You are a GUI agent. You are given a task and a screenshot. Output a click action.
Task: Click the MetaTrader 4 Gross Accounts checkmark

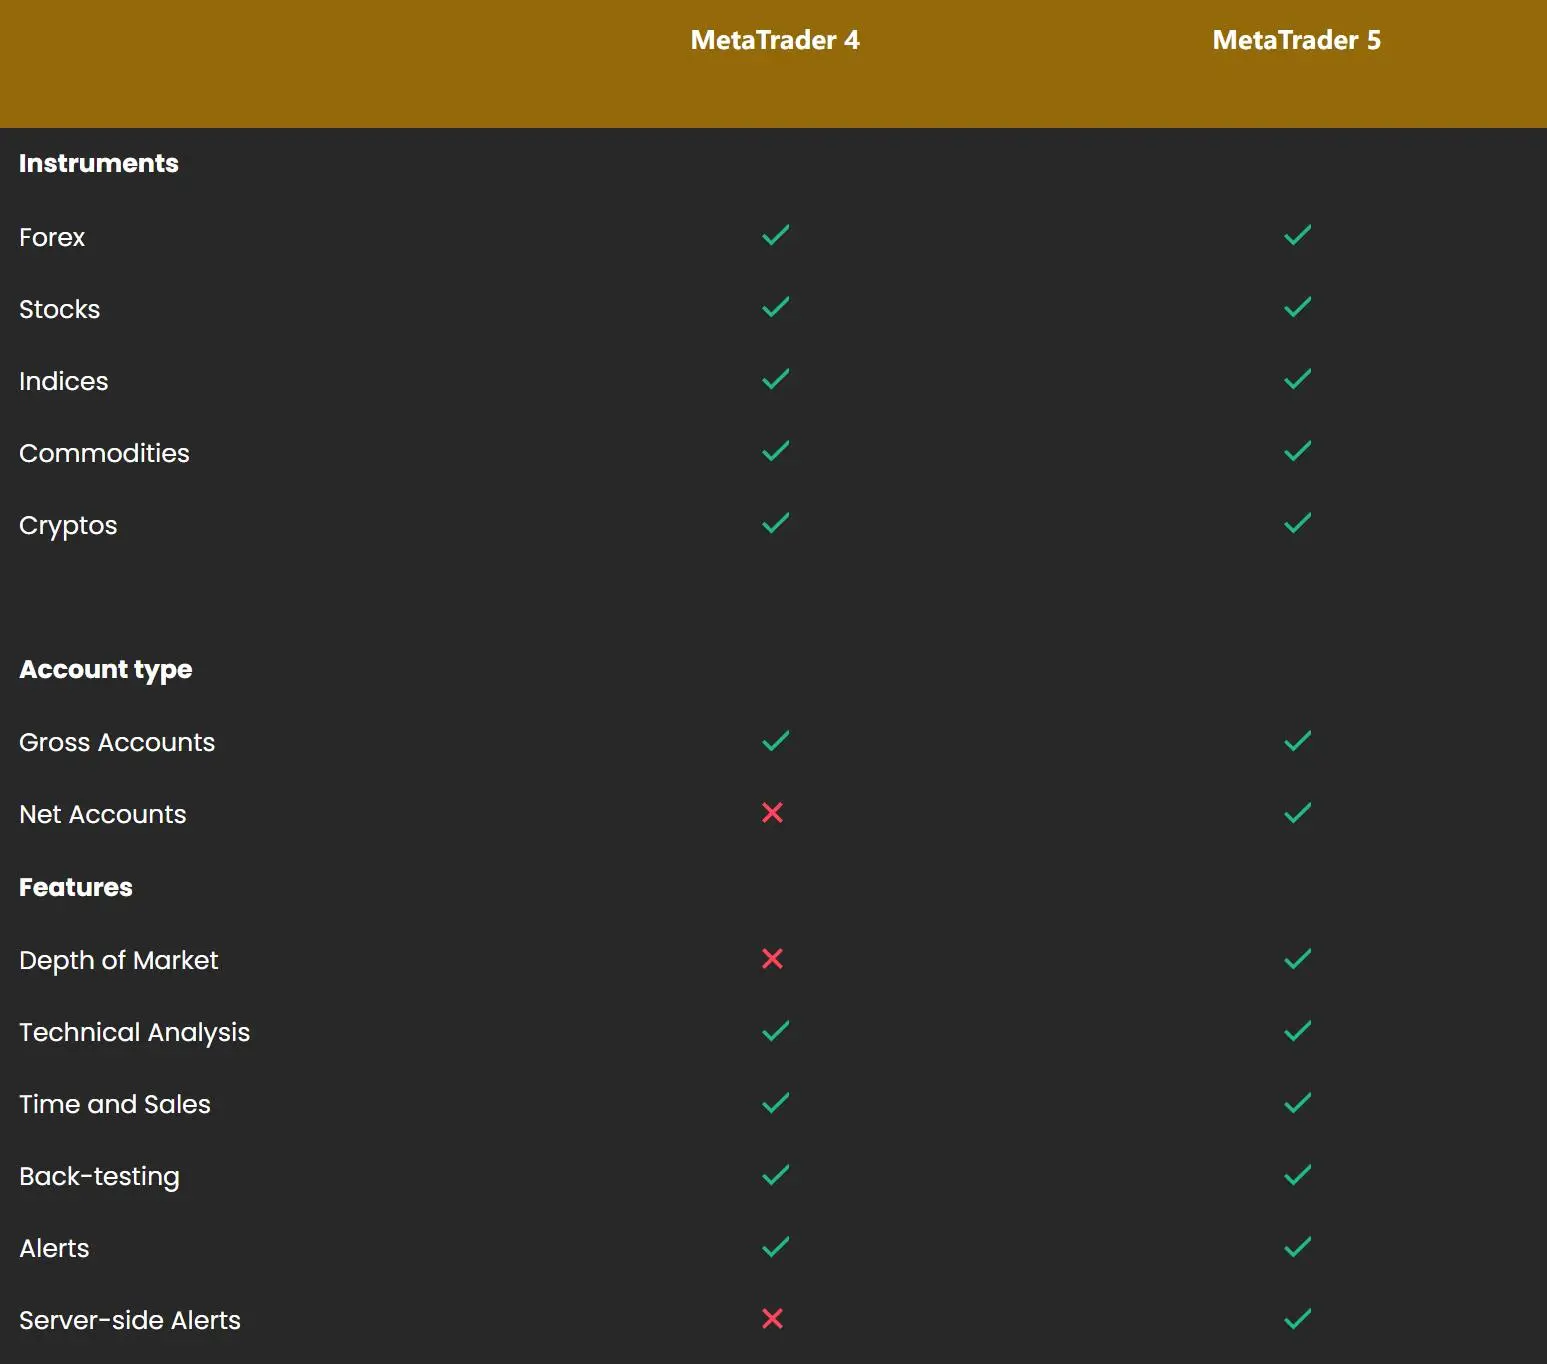(x=776, y=741)
